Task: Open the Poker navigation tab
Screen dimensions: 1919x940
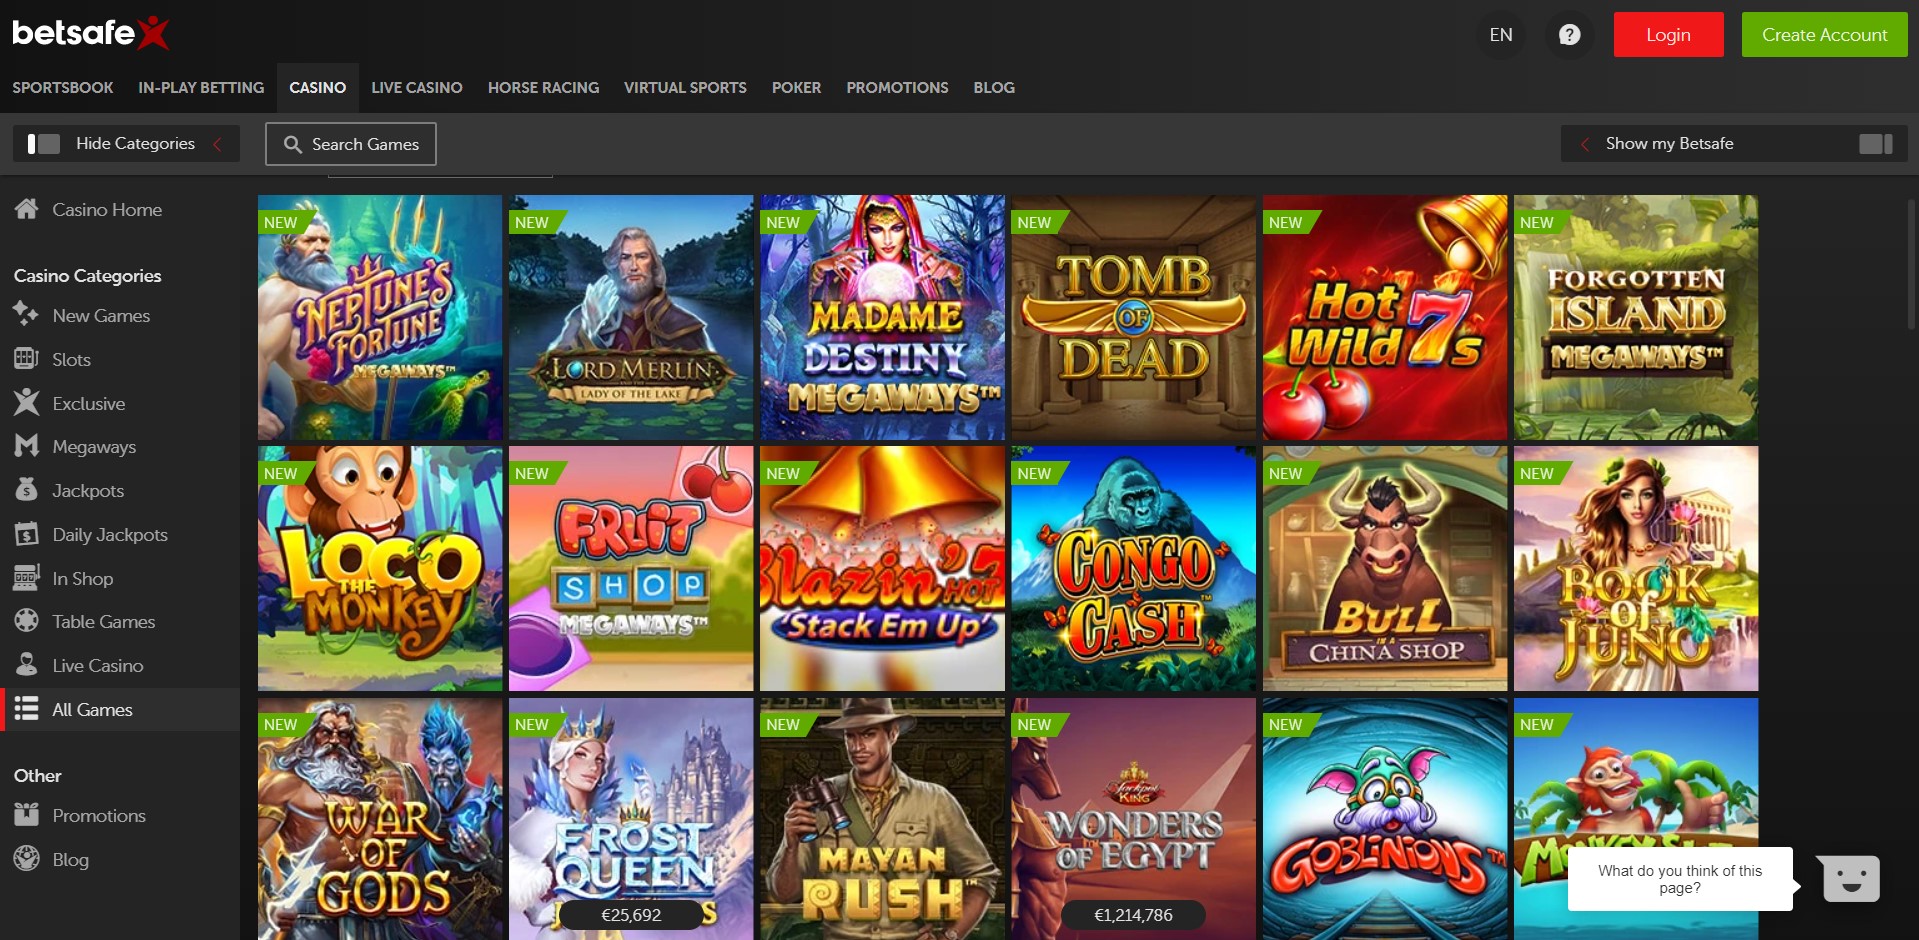Action: 796,88
